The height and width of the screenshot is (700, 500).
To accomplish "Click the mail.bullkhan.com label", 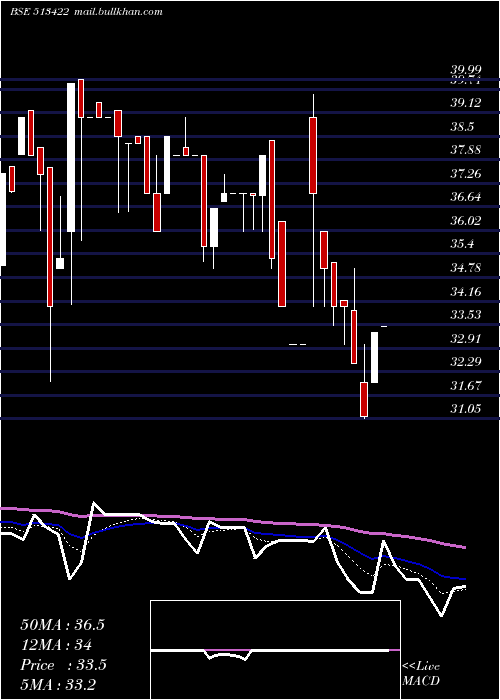I will click(118, 12).
